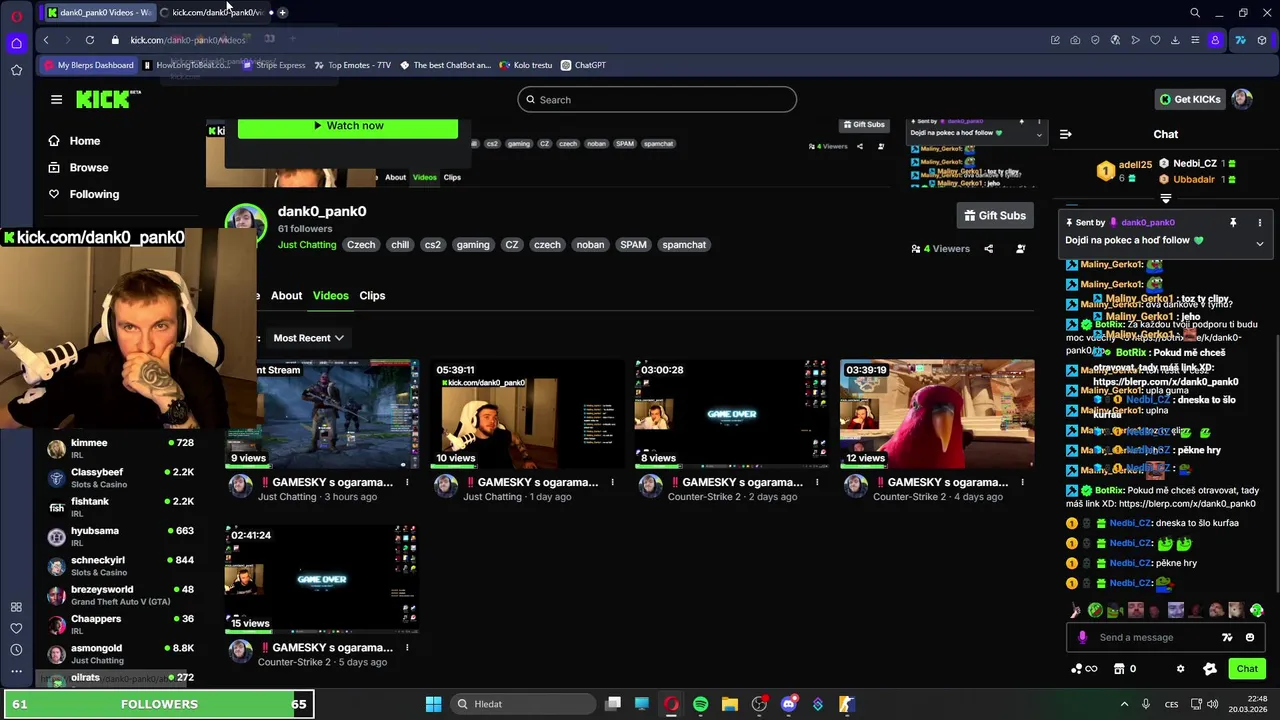The image size is (1280, 720).
Task: Open Opera snapshot camera tool
Action: (1075, 40)
